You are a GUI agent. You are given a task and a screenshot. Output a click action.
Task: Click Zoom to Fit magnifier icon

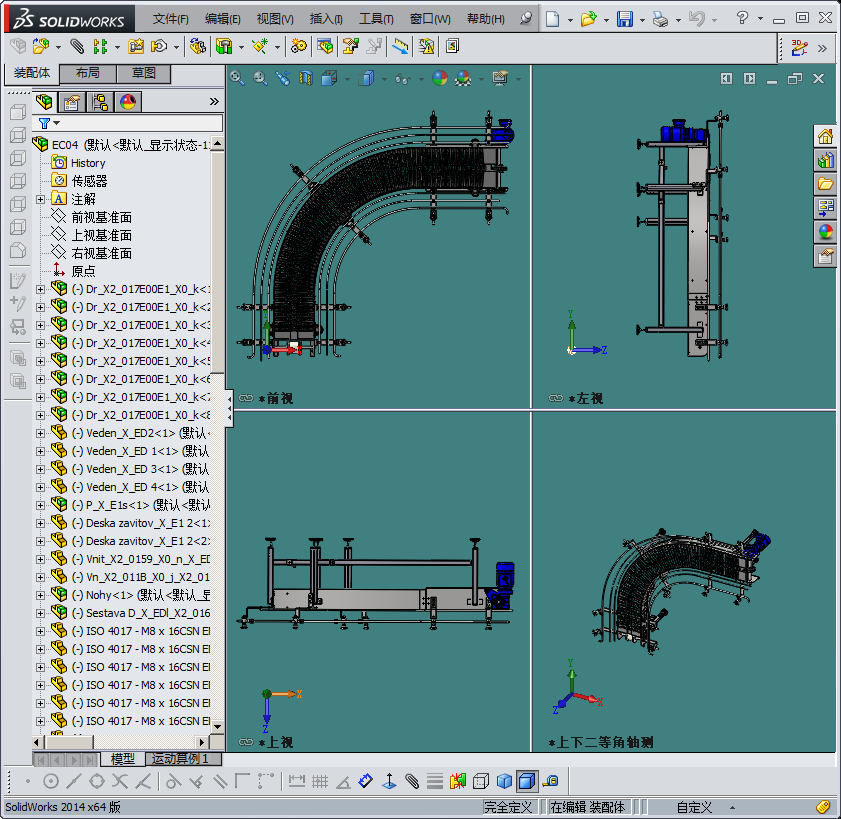237,78
